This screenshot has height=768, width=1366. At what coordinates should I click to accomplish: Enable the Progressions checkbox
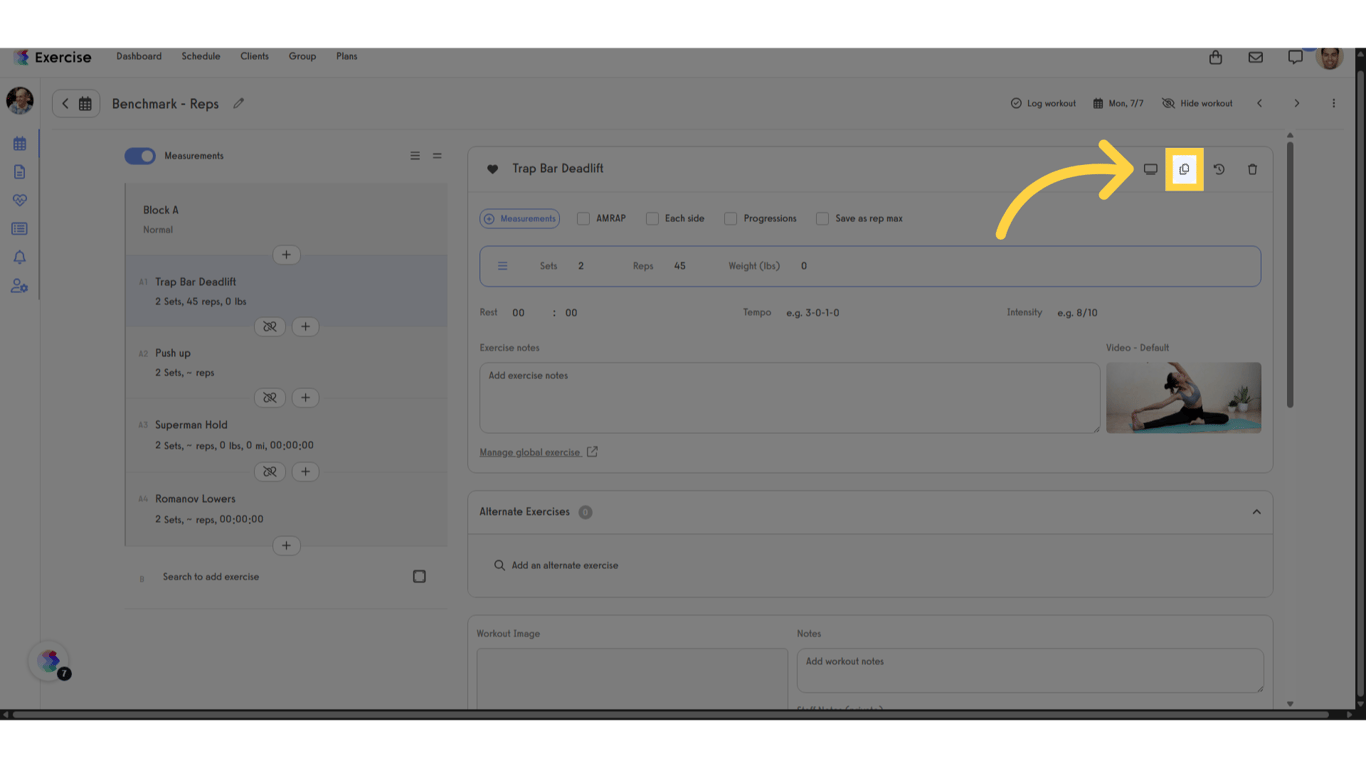[x=730, y=218]
